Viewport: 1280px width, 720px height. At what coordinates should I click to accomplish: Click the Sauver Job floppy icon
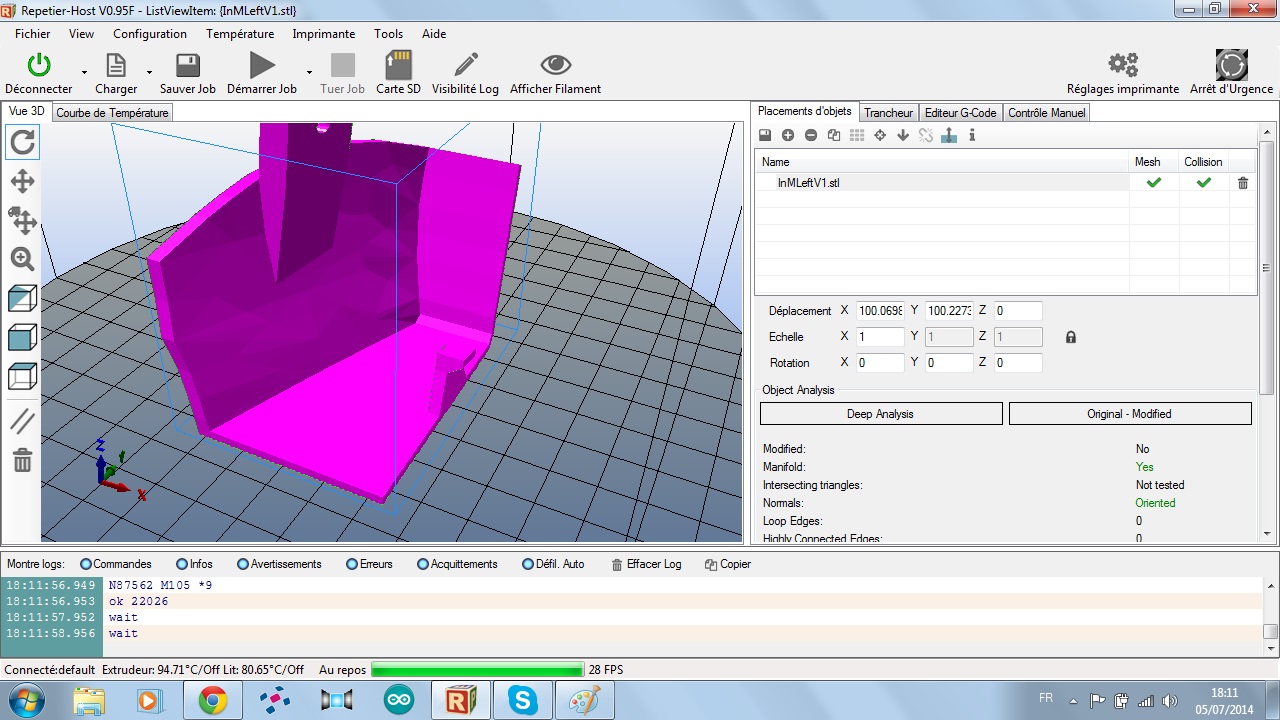point(188,65)
